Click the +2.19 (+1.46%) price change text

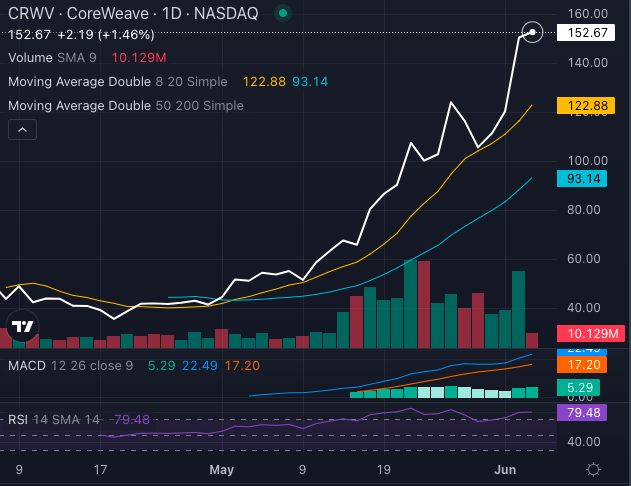pos(106,35)
